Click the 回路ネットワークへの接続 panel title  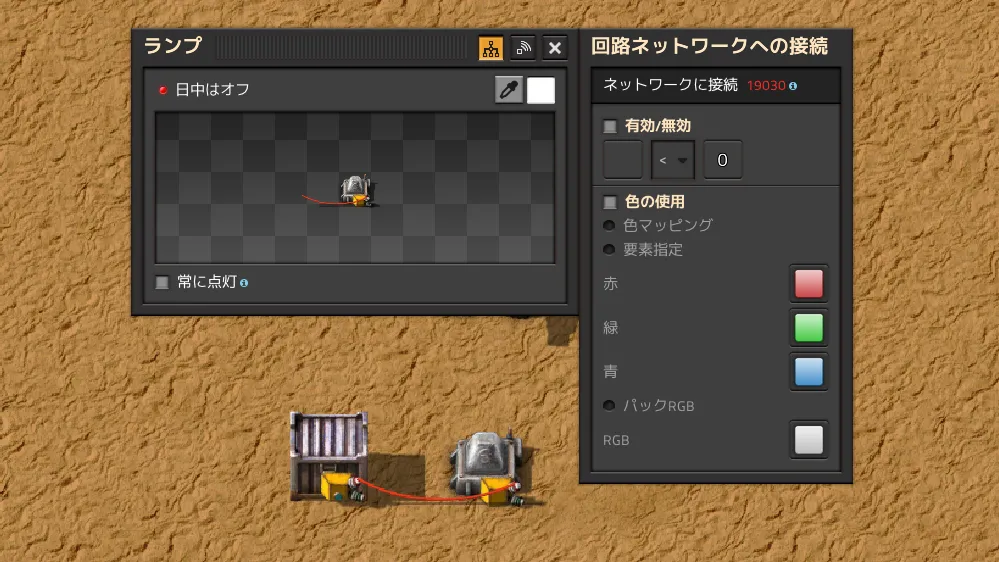pos(709,46)
